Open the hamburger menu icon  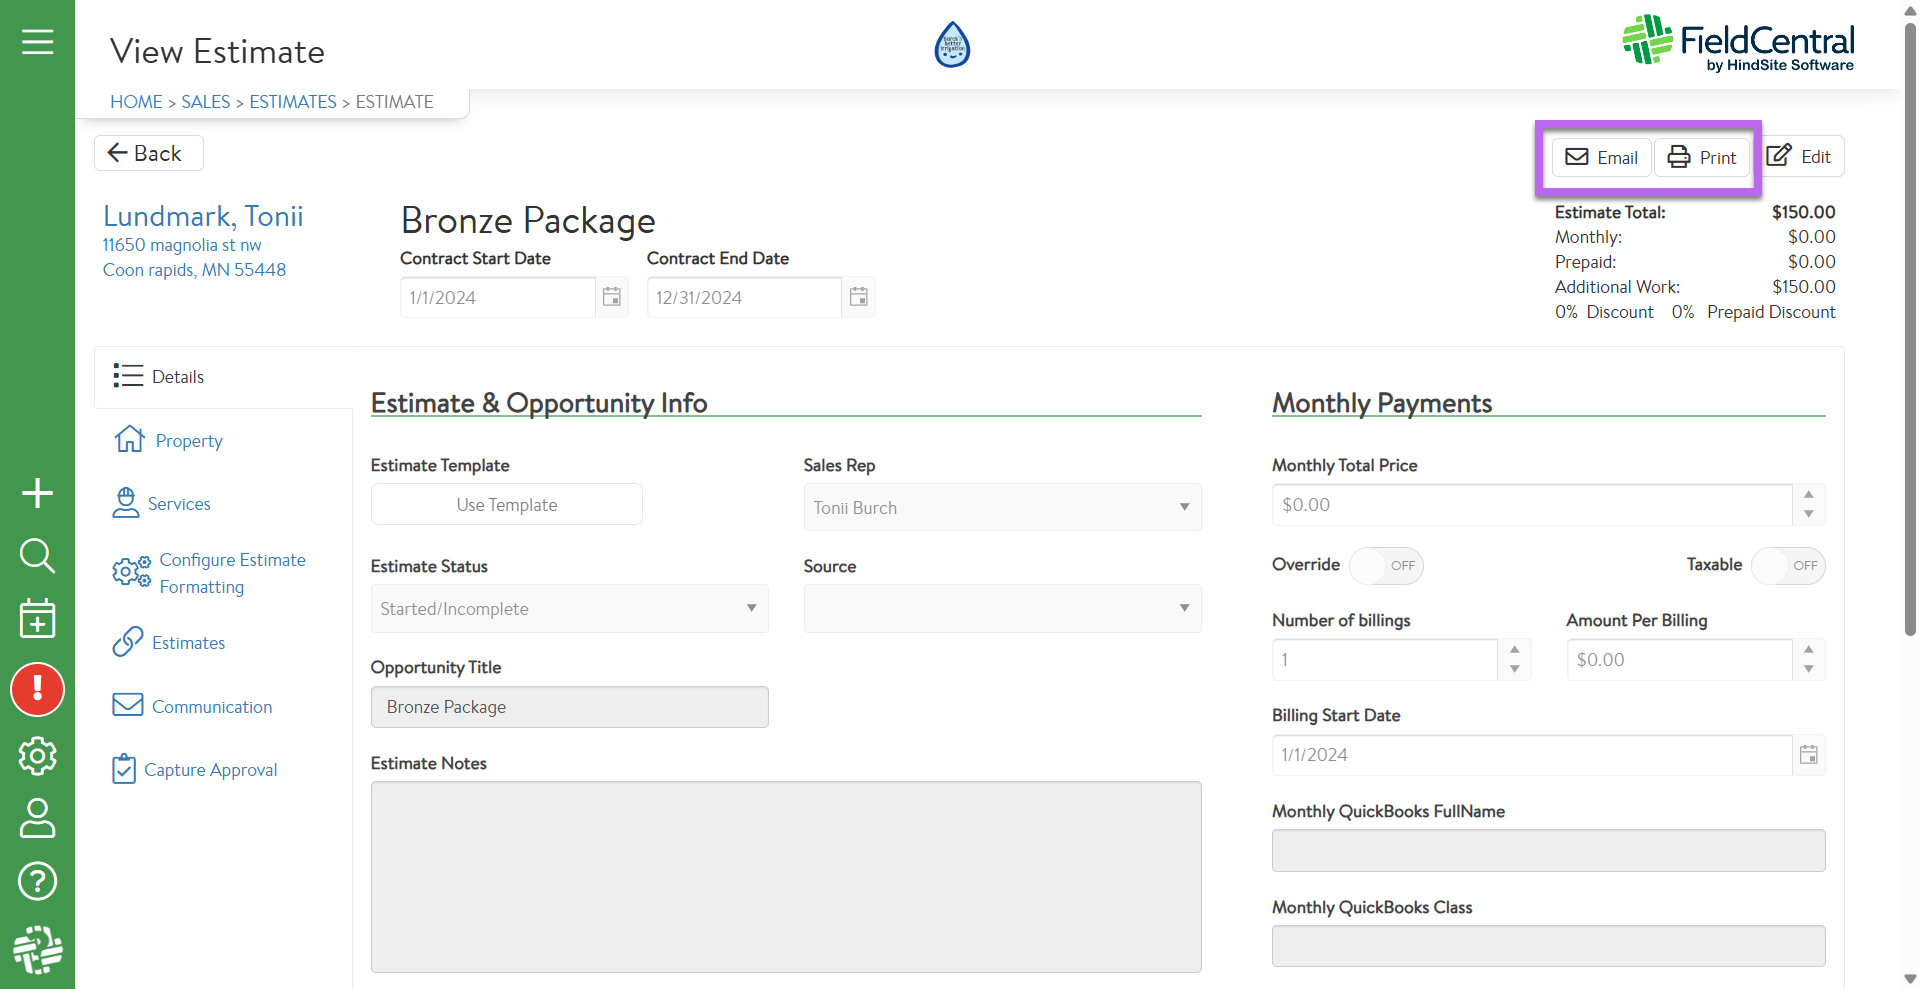[x=37, y=42]
